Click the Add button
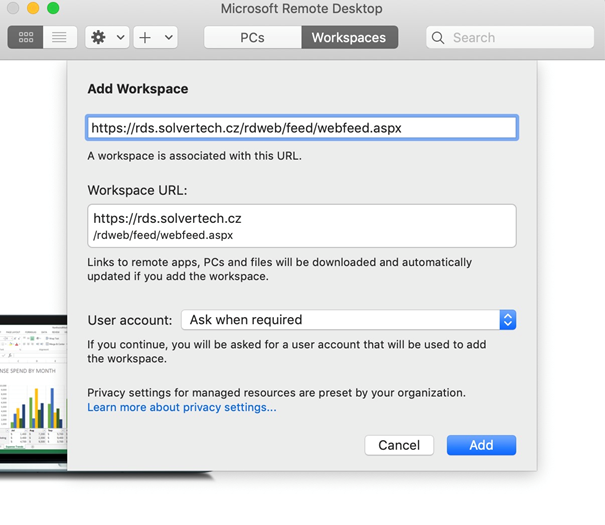 point(482,445)
